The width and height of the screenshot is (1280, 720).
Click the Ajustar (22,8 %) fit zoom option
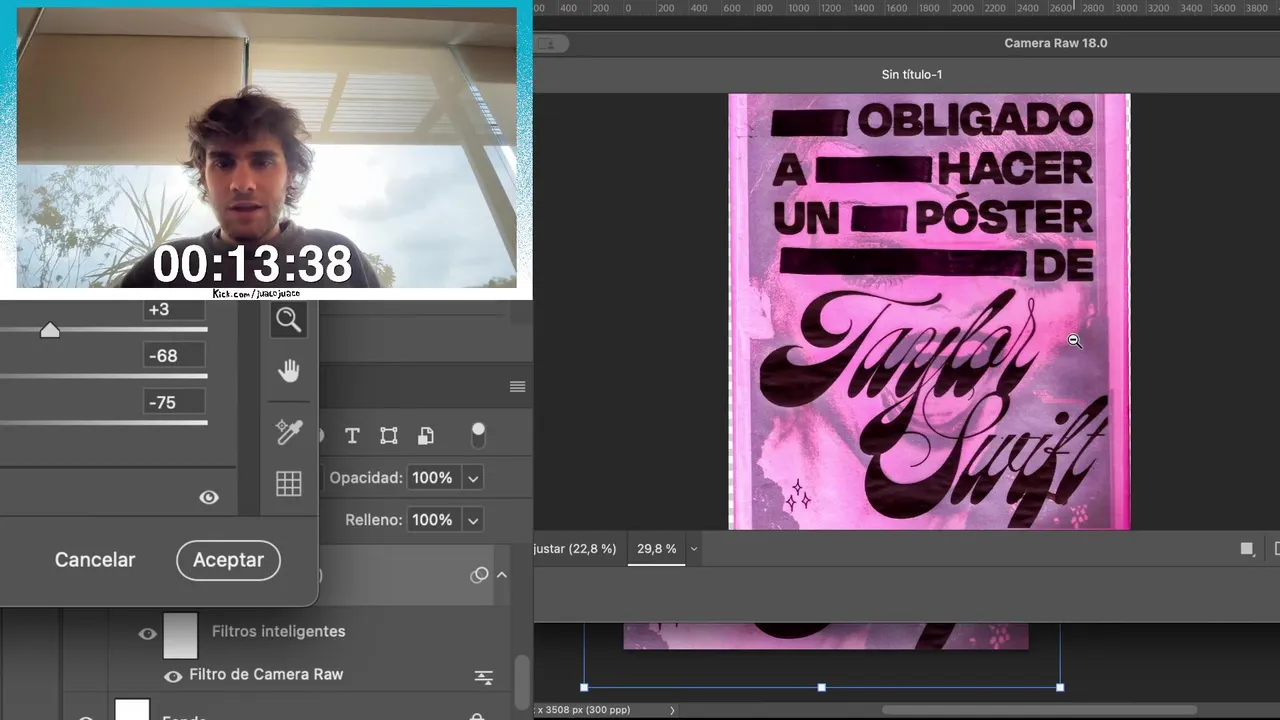pyautogui.click(x=575, y=549)
